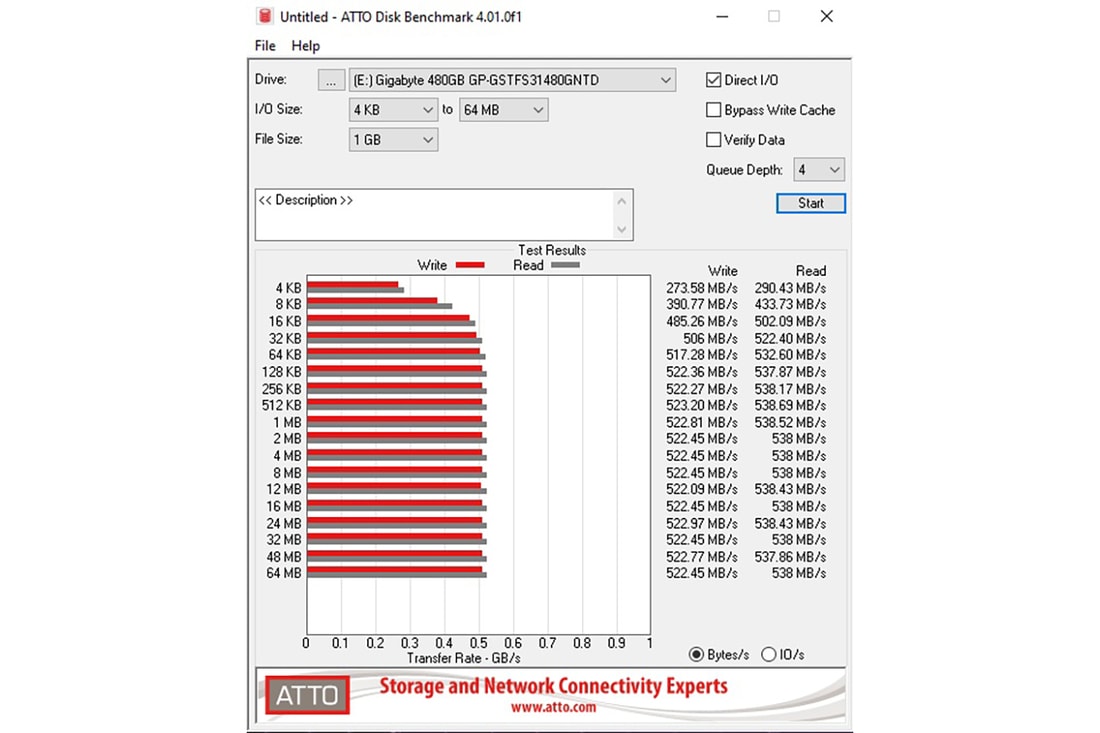Image resolution: width=1100 pixels, height=733 pixels.
Task: Enable the Verify Data checkbox
Action: coord(713,140)
